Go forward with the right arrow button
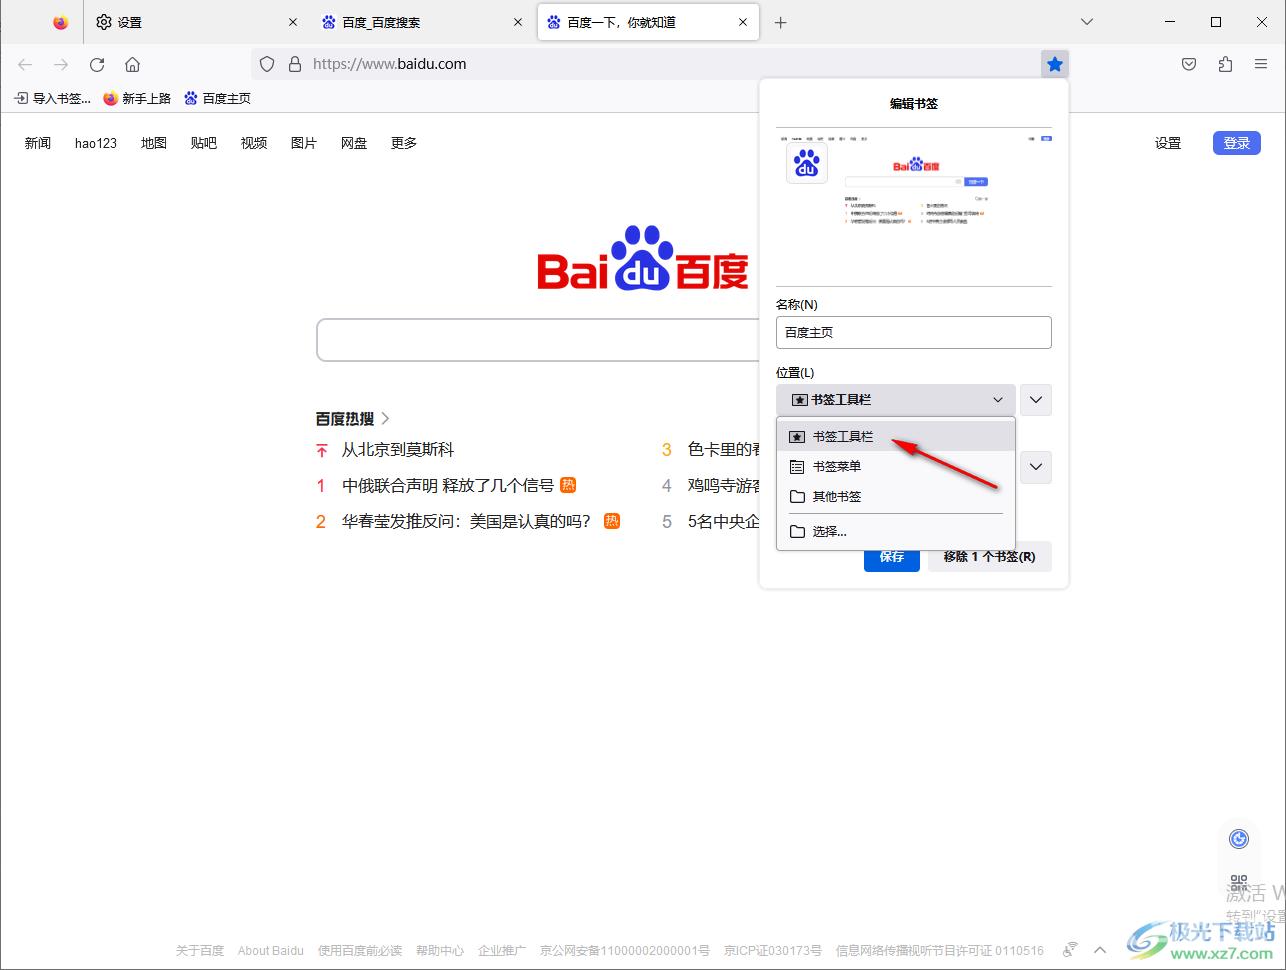 61,64
